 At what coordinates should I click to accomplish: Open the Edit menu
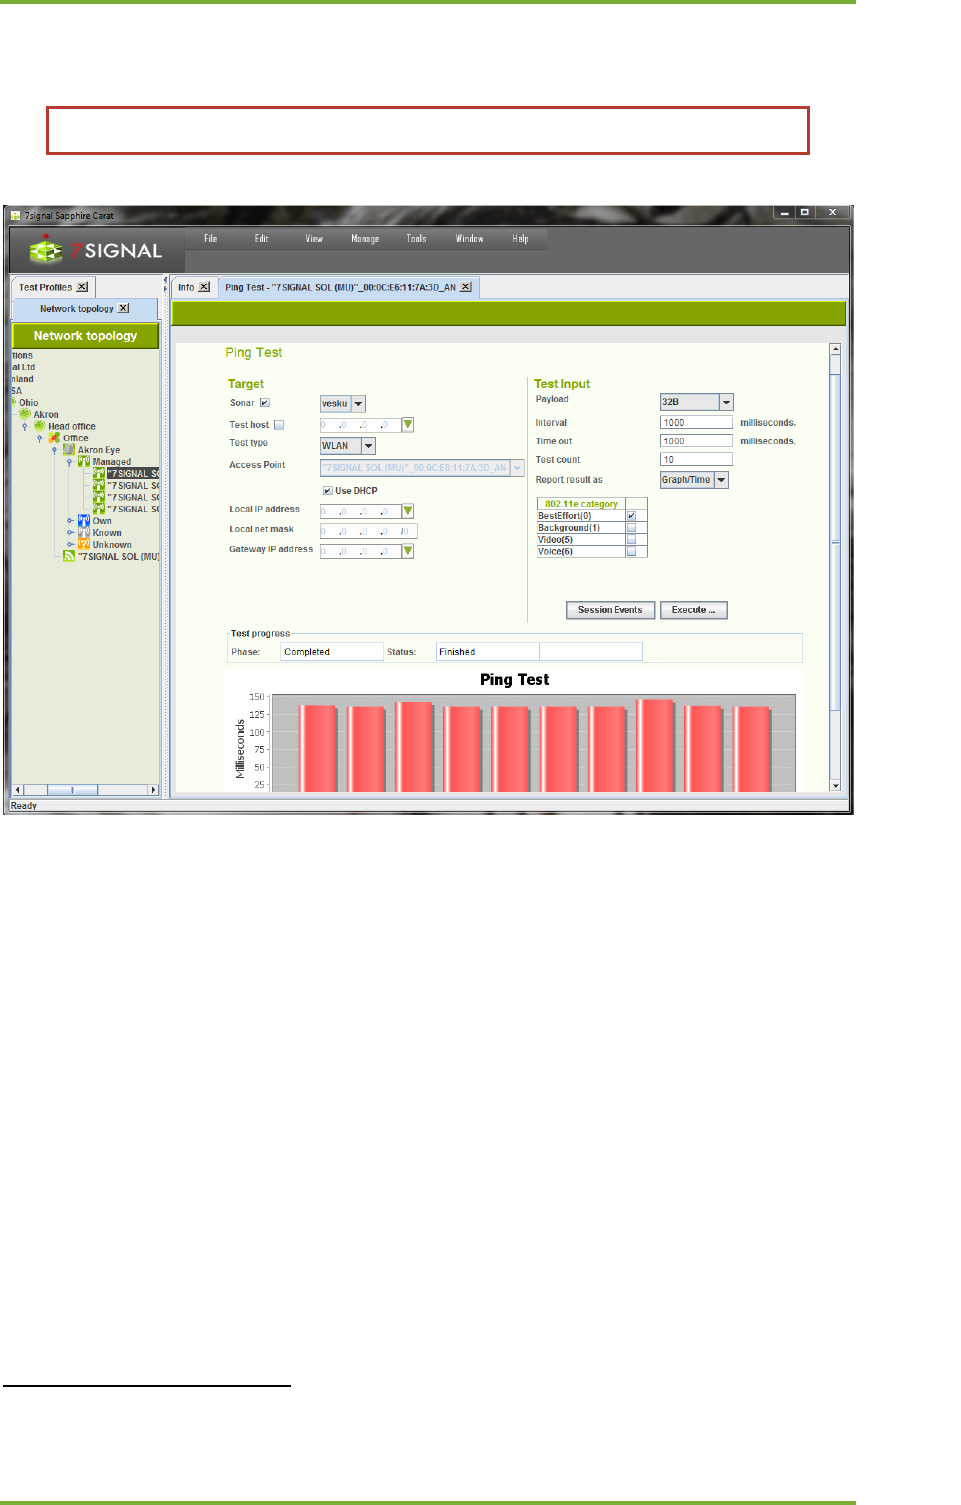pyautogui.click(x=261, y=239)
